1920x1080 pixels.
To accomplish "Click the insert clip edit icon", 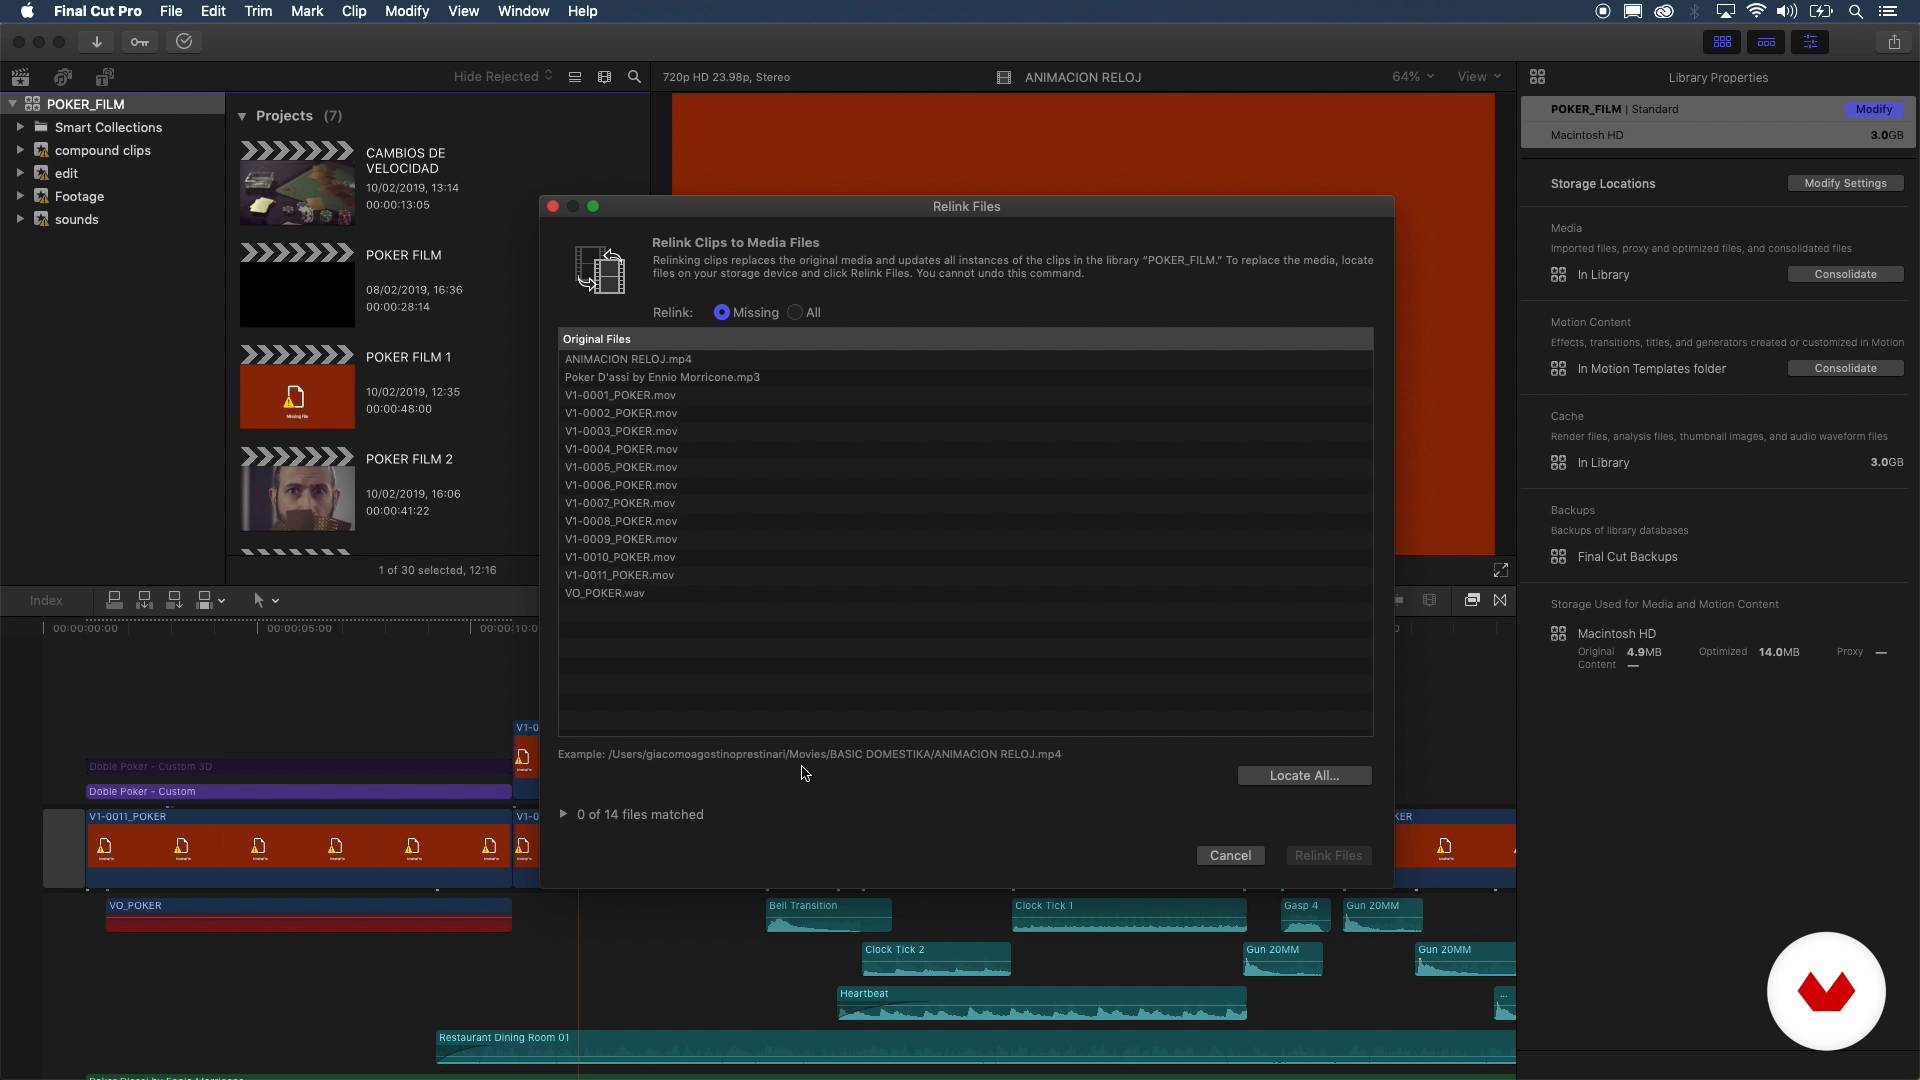I will pos(144,600).
